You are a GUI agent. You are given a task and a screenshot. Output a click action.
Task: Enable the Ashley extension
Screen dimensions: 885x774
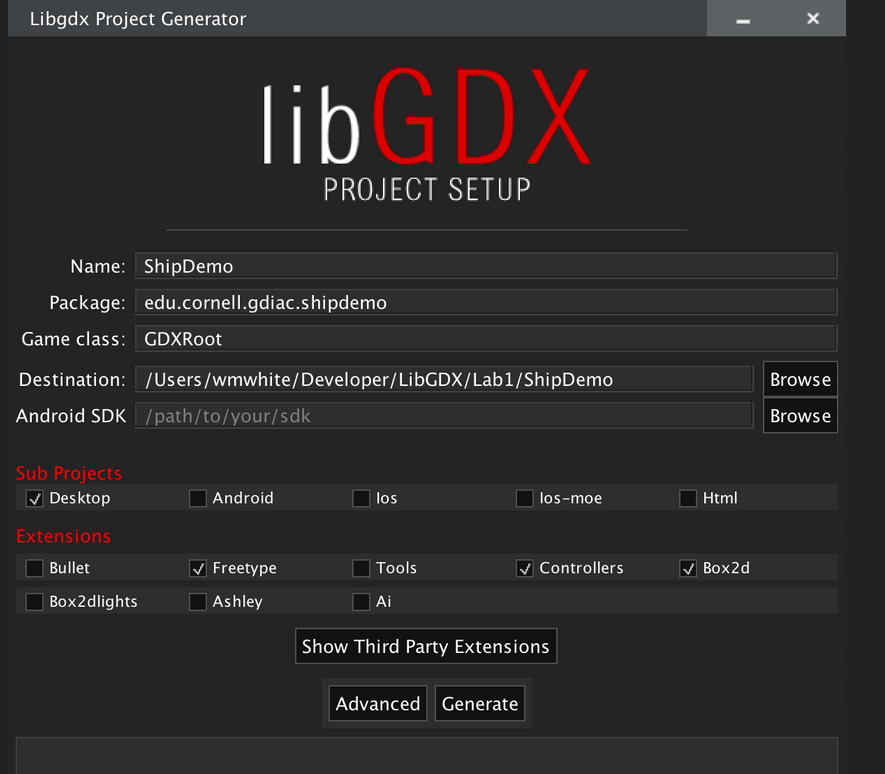click(x=197, y=601)
